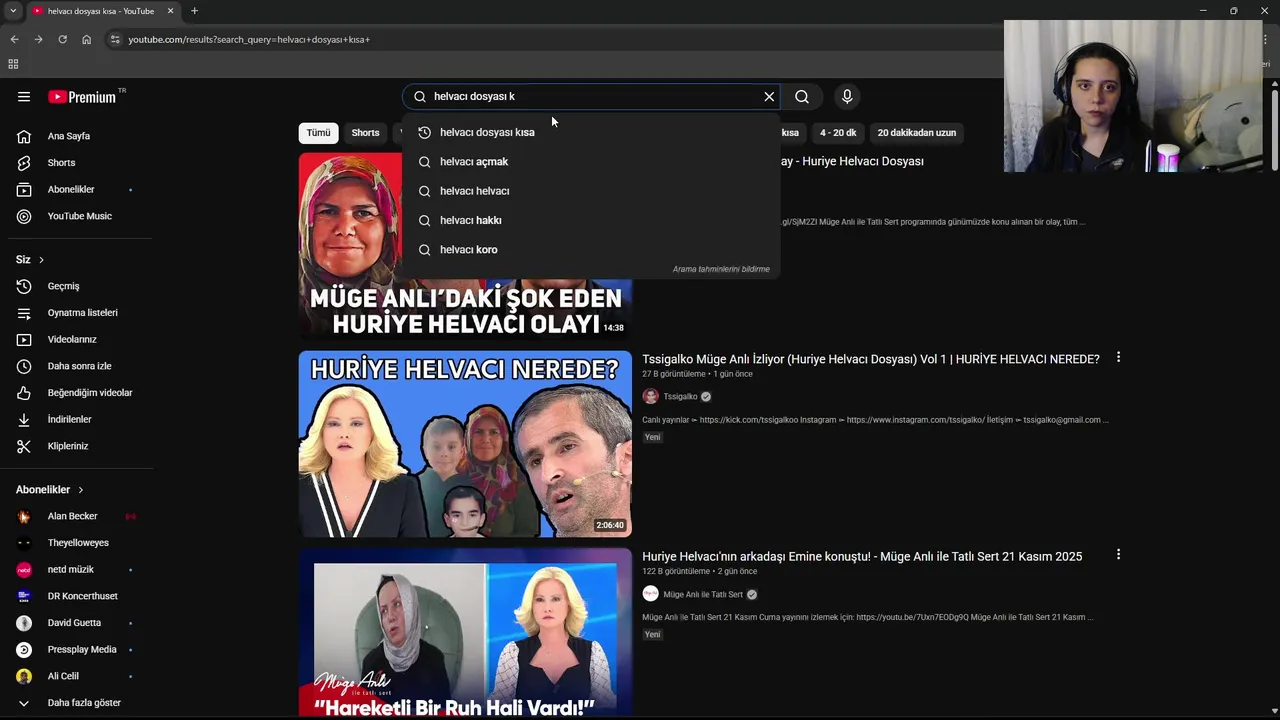
Task: Select the 4 - 20 dk filter chip
Action: tap(838, 133)
